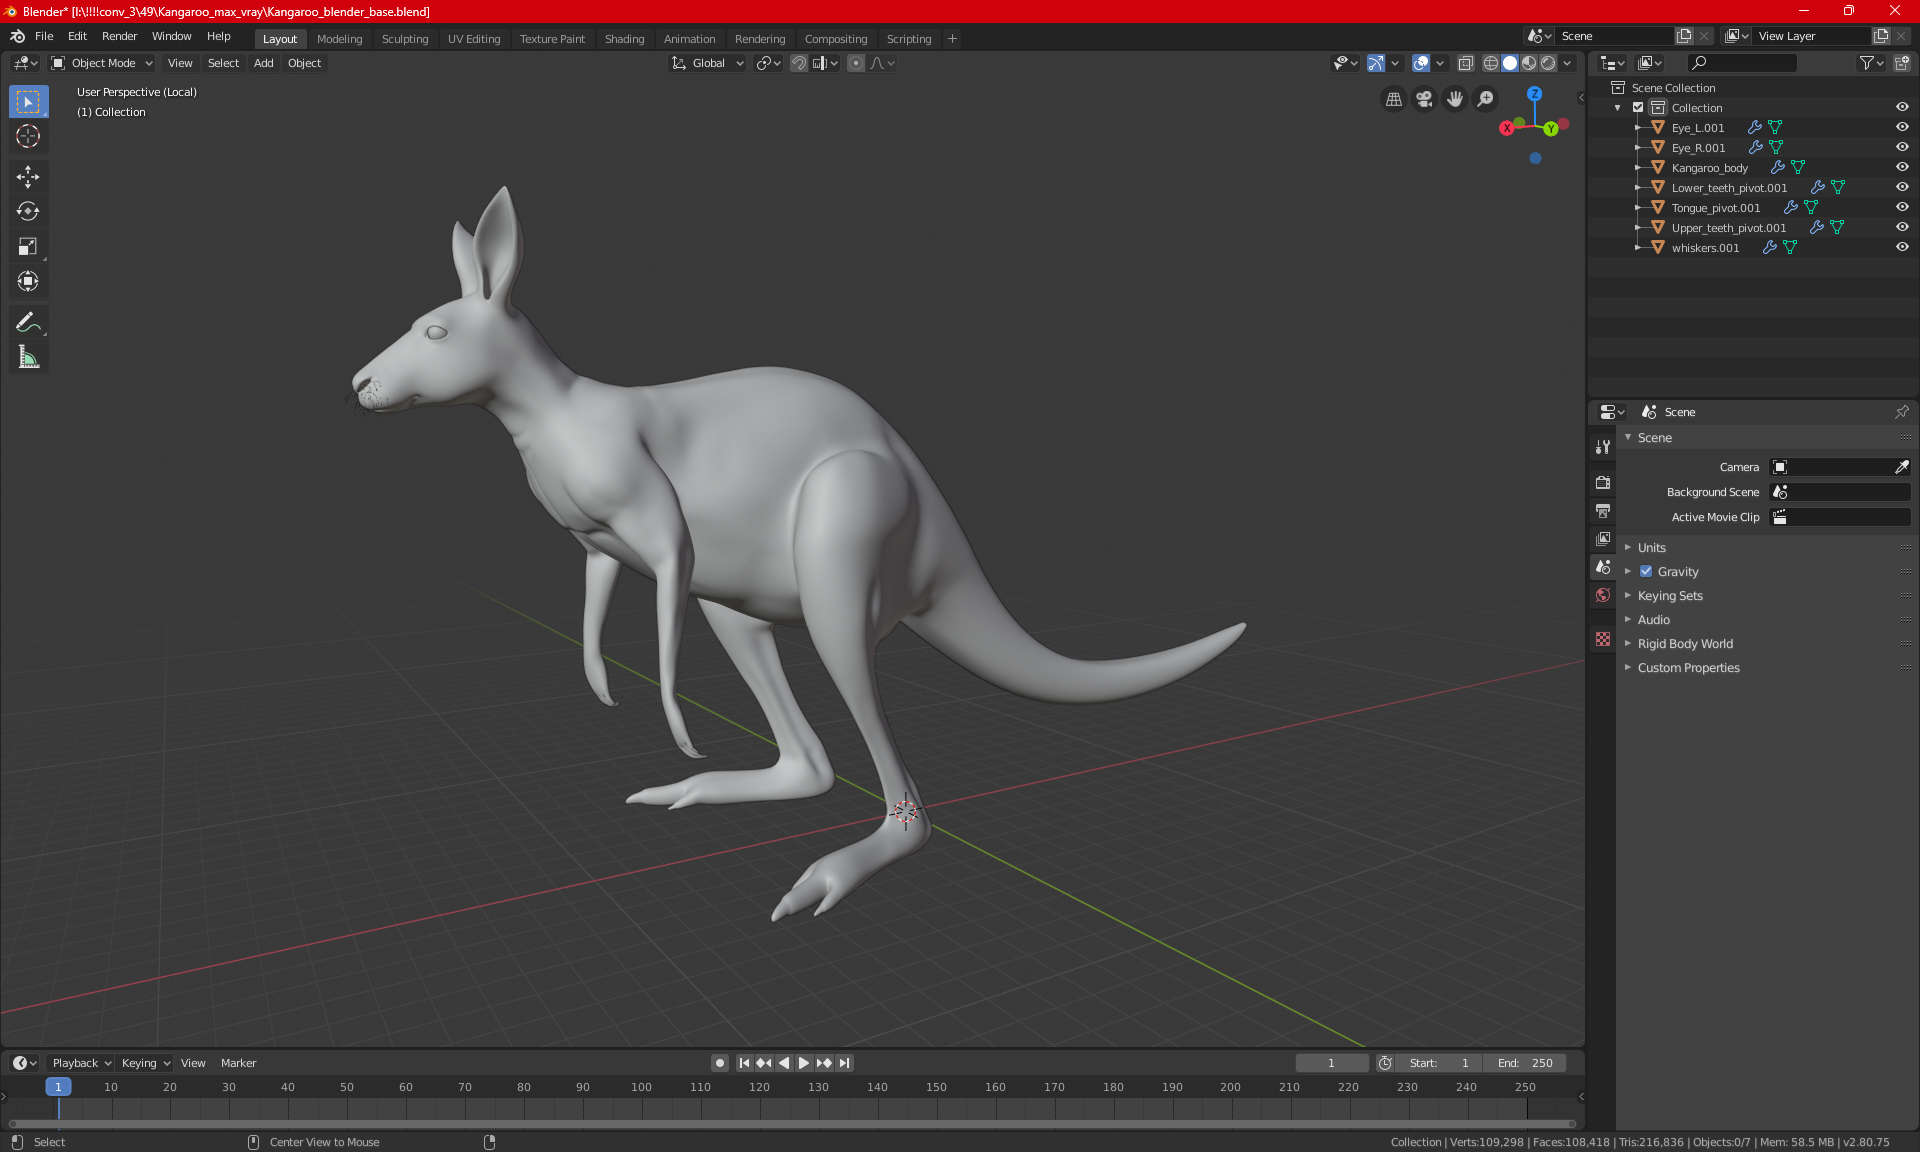Open the View Layer properties tab
This screenshot has width=1920, height=1152.
coord(1603,538)
